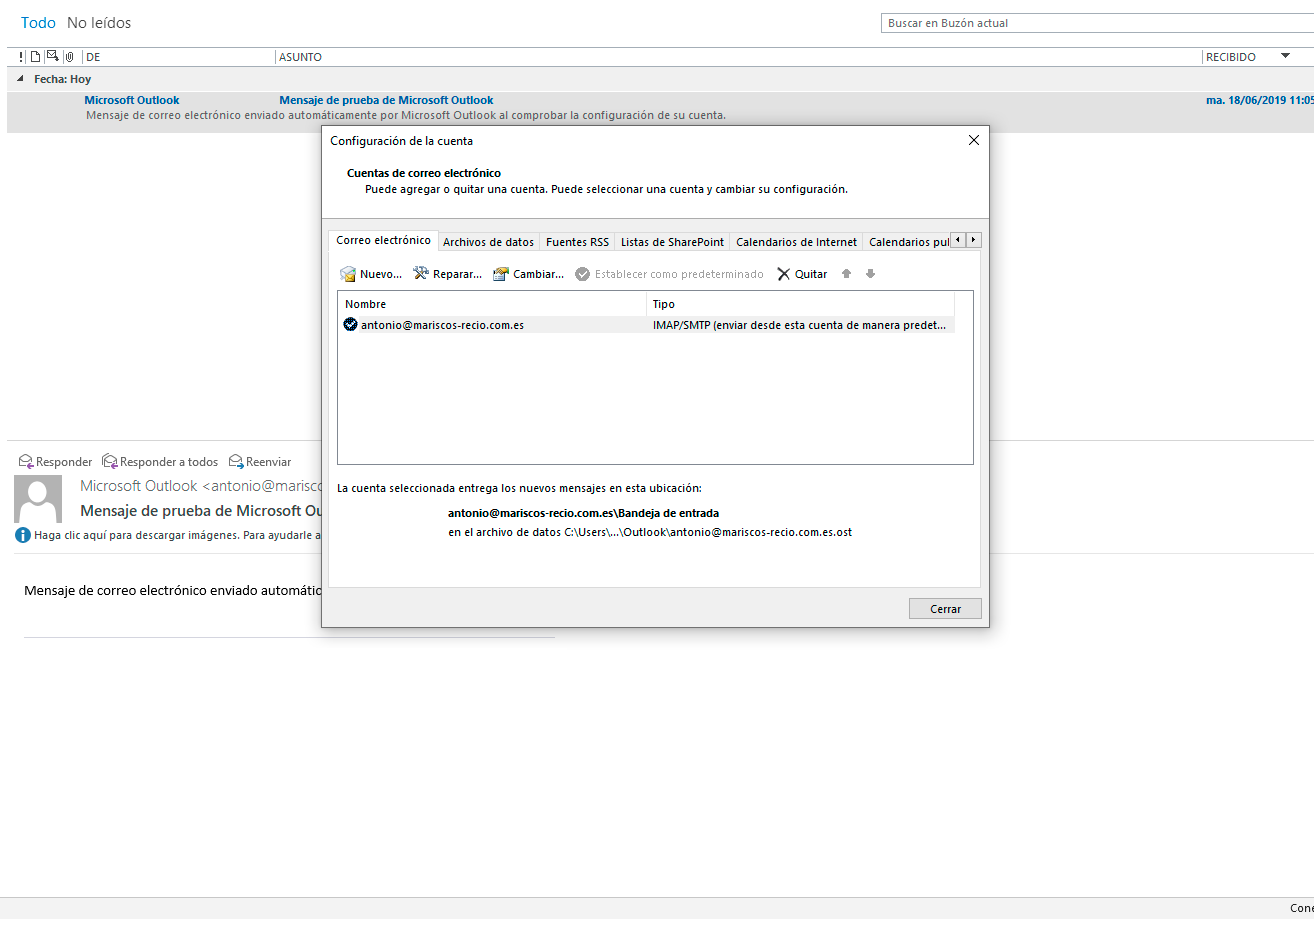Open the Fuentes RSS tab
Image resolution: width=1314 pixels, height=930 pixels.
577,242
